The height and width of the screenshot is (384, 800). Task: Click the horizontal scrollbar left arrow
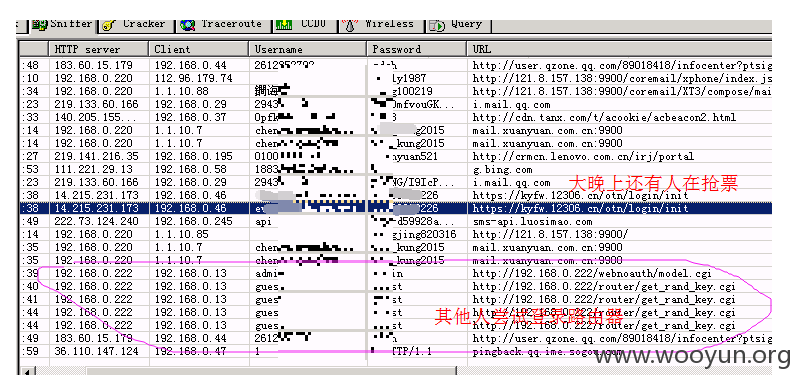click(27, 371)
